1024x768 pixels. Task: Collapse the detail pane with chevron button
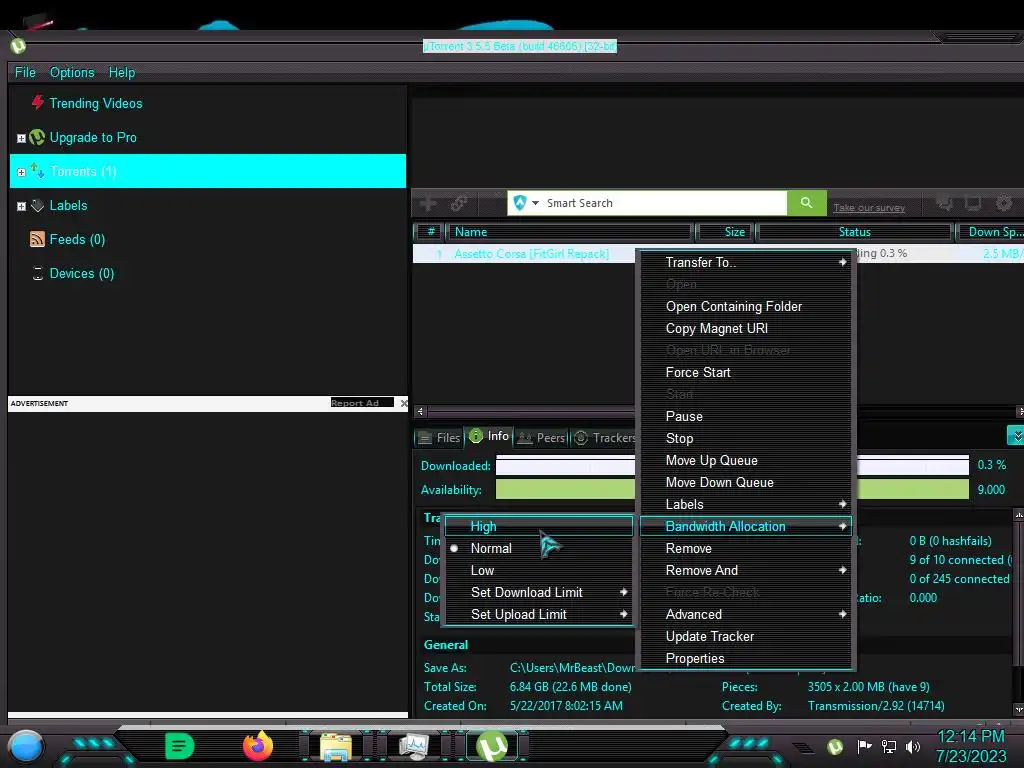[x=1016, y=436]
